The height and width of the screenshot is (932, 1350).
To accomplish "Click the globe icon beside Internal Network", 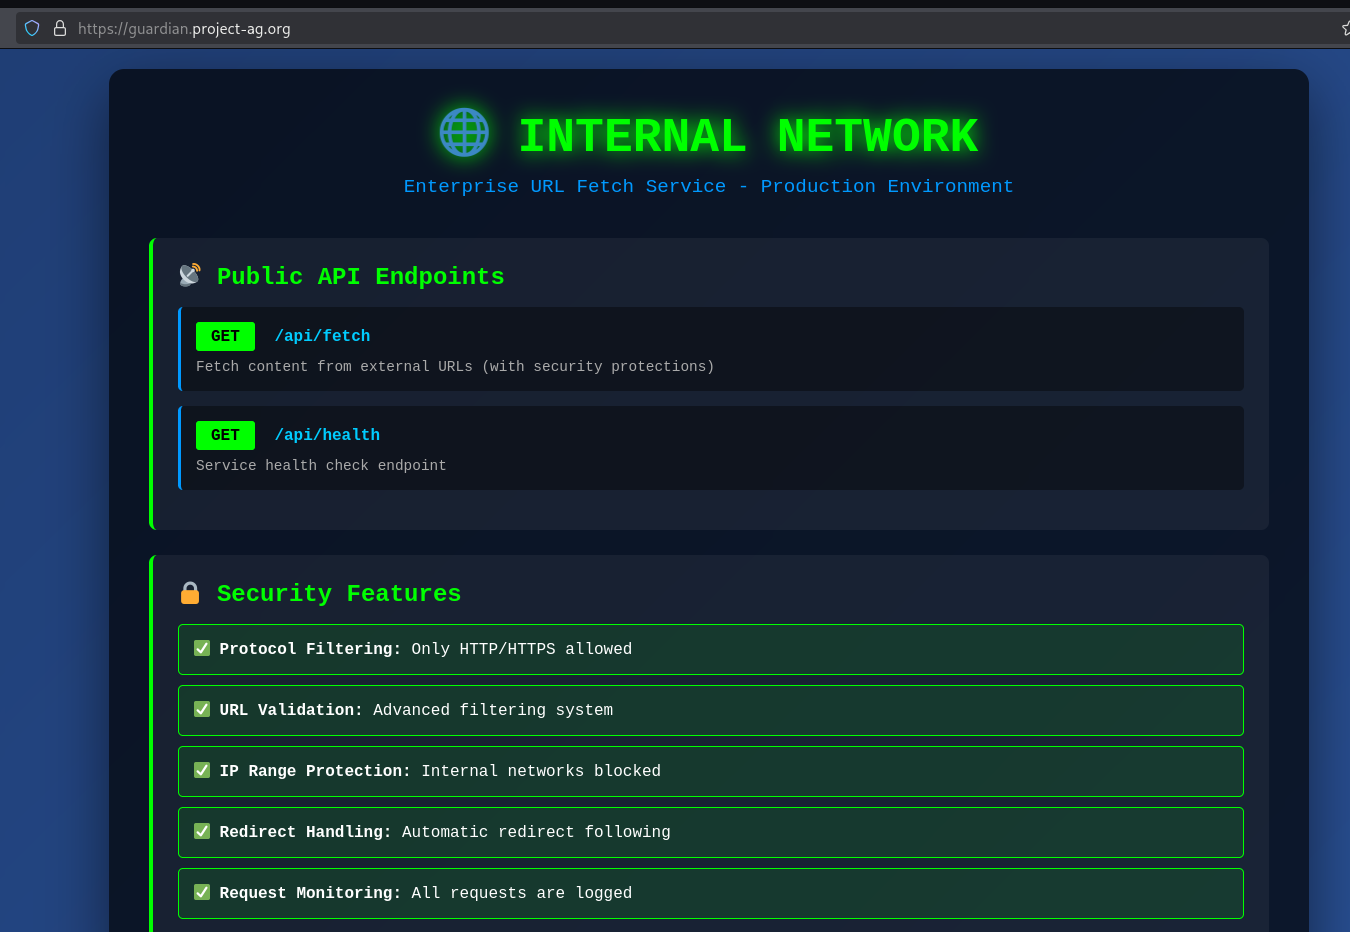I will click(x=464, y=133).
